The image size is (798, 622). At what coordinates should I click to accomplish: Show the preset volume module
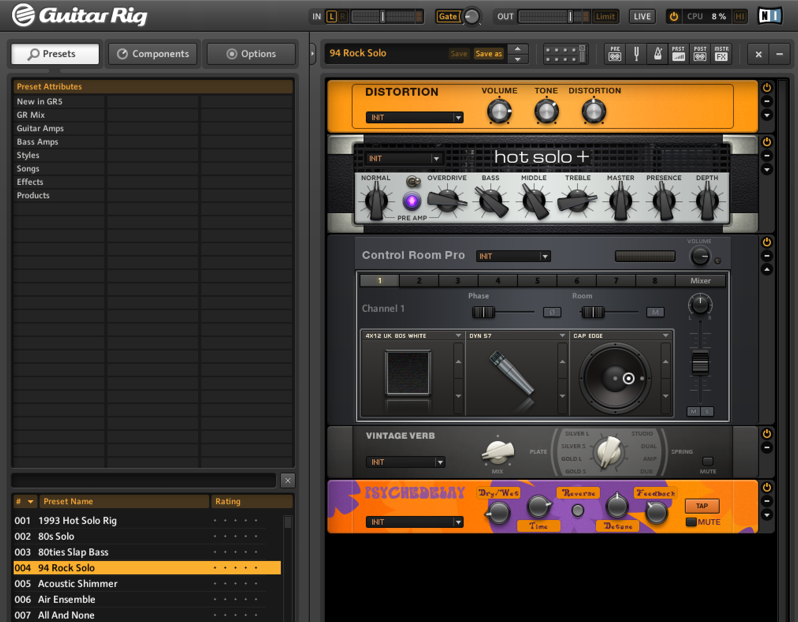[678, 53]
